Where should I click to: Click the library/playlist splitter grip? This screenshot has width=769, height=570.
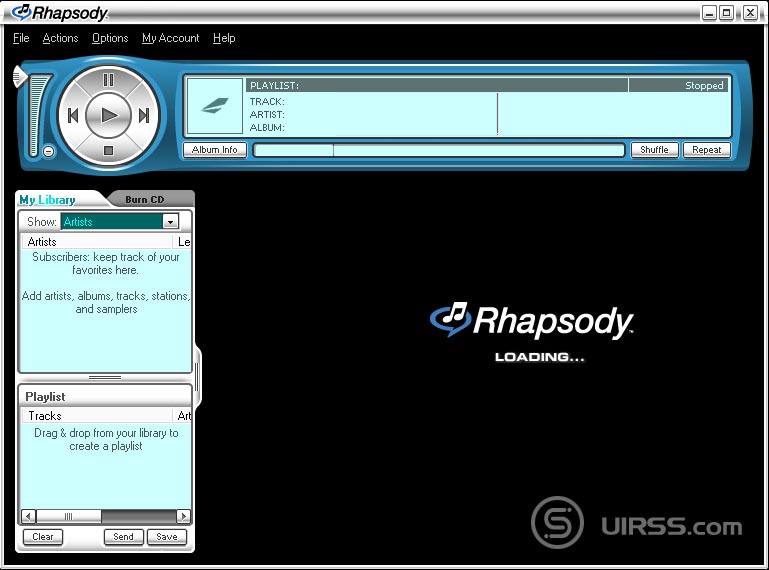105,378
